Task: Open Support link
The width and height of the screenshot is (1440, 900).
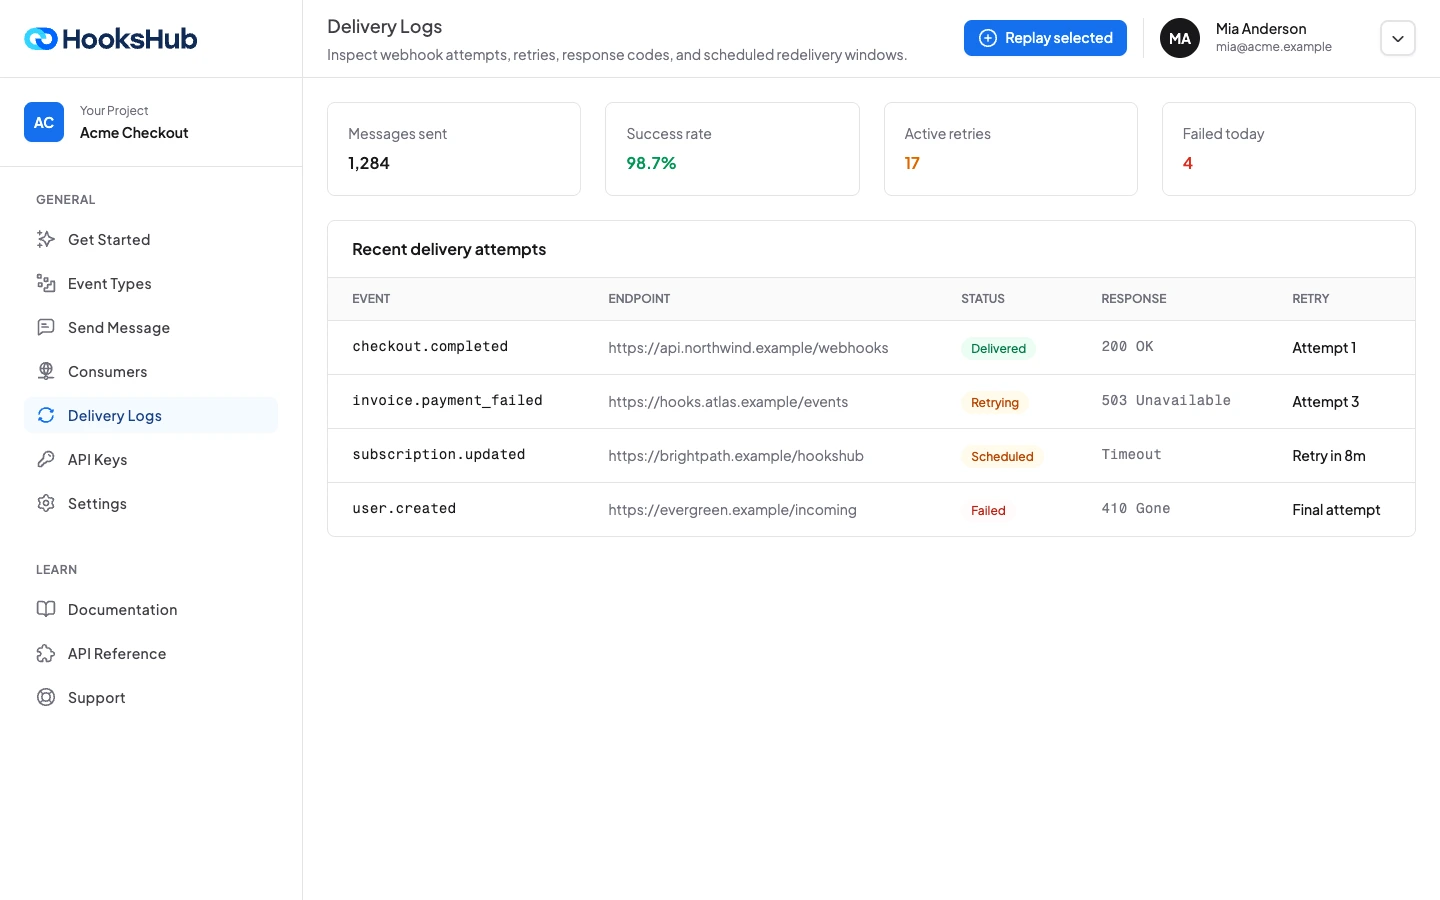Action: pos(151,697)
